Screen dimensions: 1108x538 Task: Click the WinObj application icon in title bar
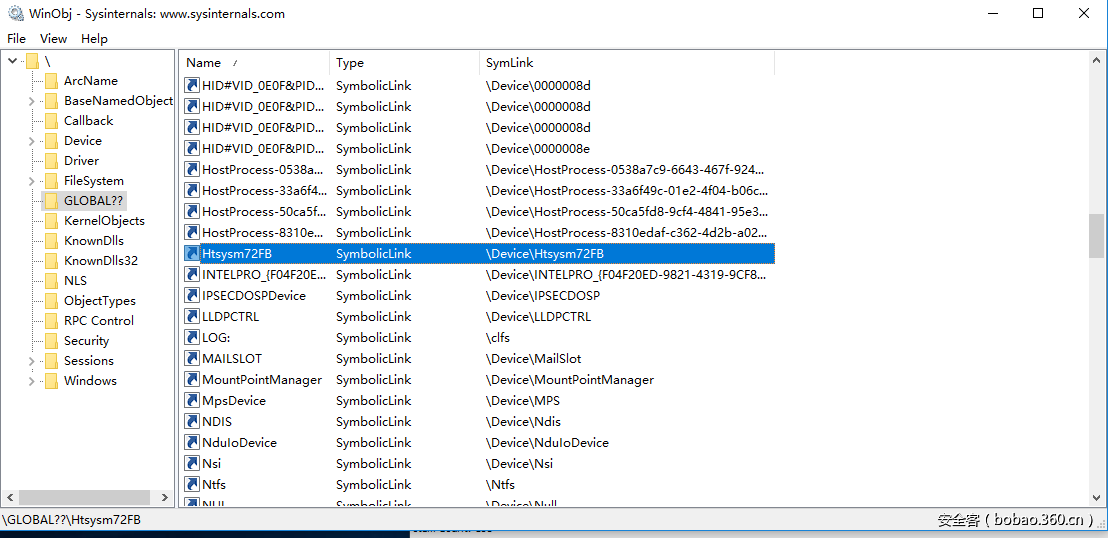click(x=15, y=14)
